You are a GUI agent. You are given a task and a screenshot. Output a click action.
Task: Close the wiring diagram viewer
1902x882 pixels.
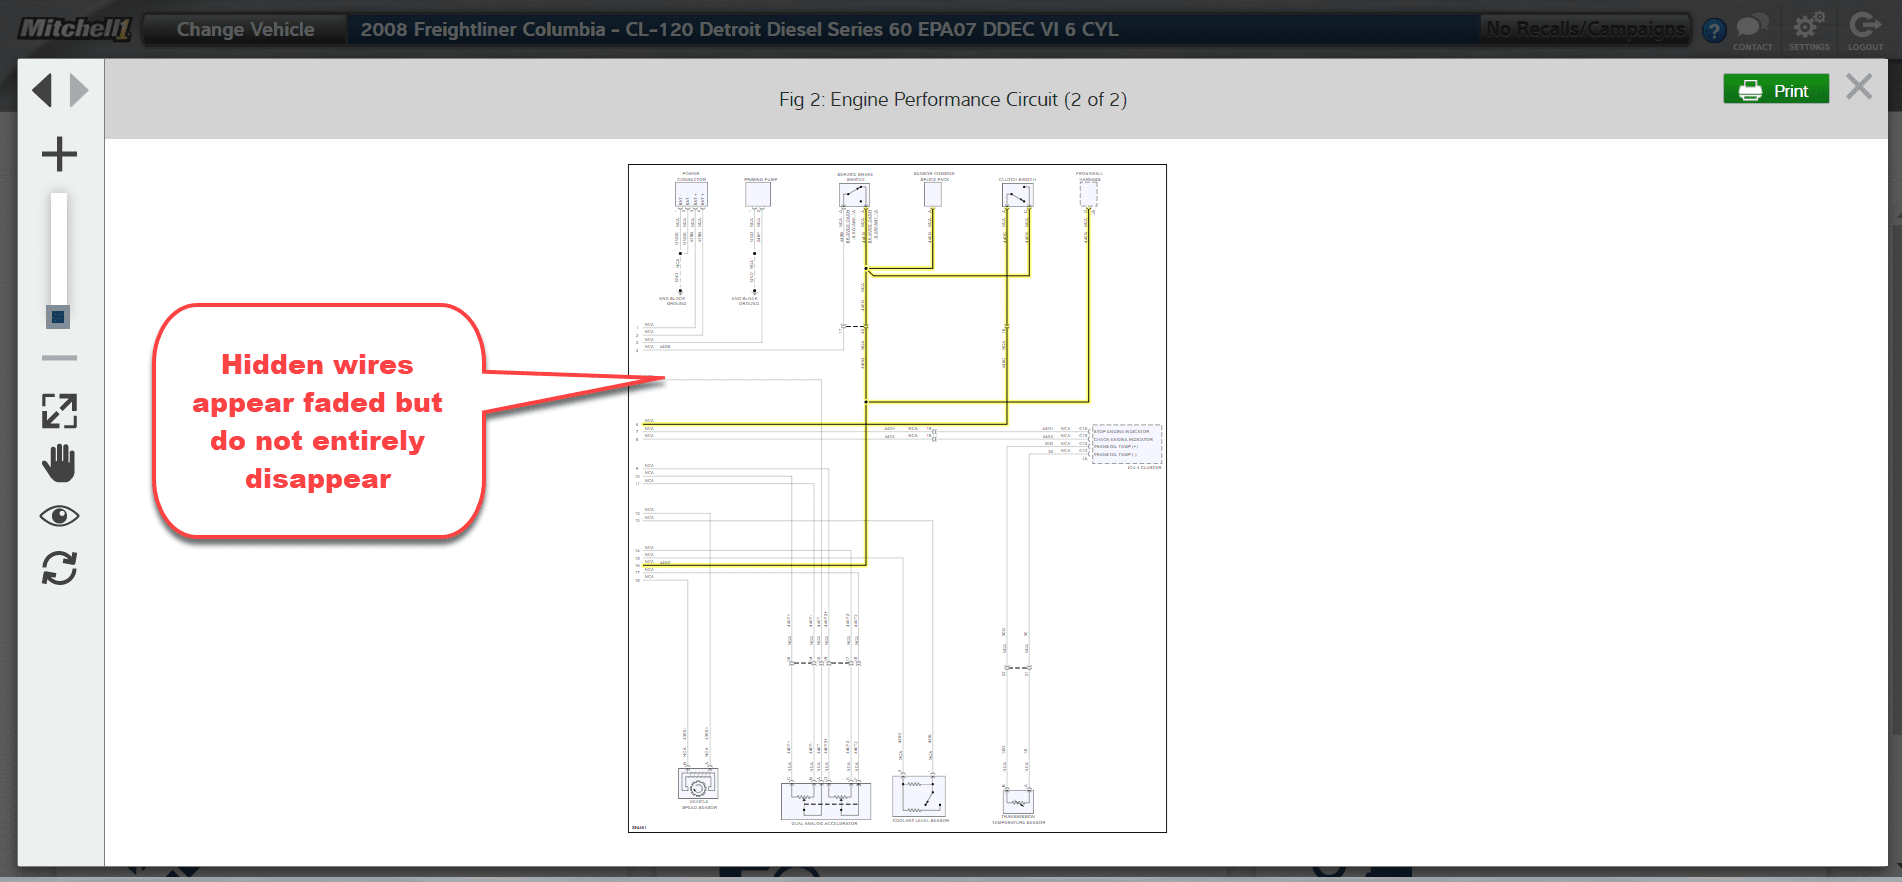1858,88
